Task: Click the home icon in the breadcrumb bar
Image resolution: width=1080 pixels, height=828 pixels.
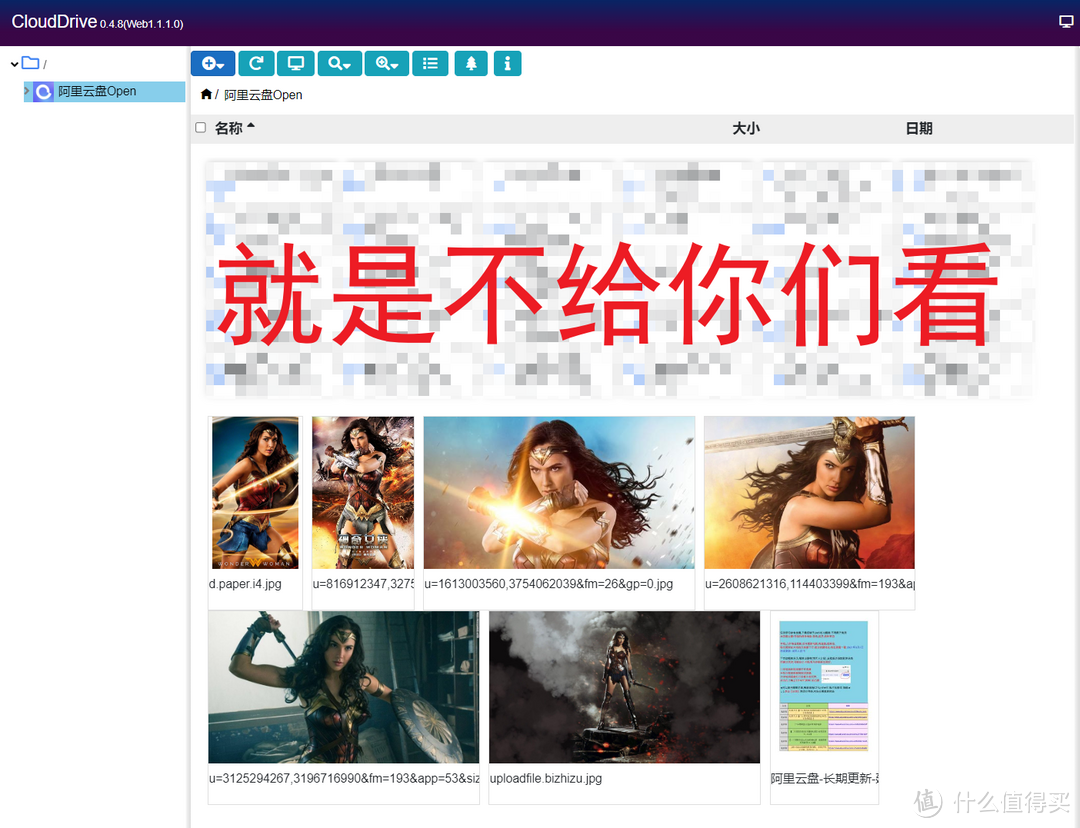Action: (205, 94)
